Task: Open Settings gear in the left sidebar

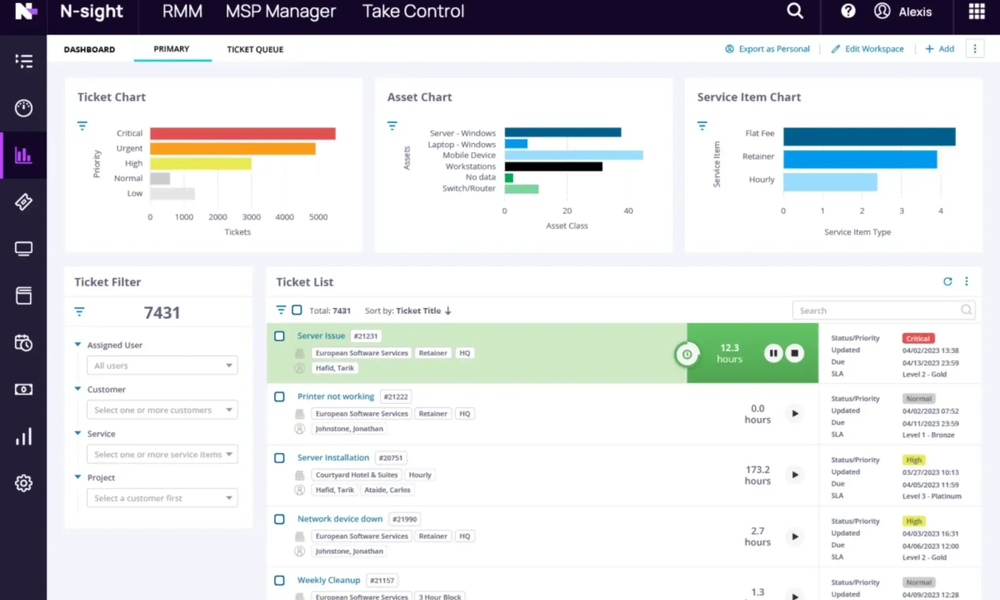Action: 24,483
